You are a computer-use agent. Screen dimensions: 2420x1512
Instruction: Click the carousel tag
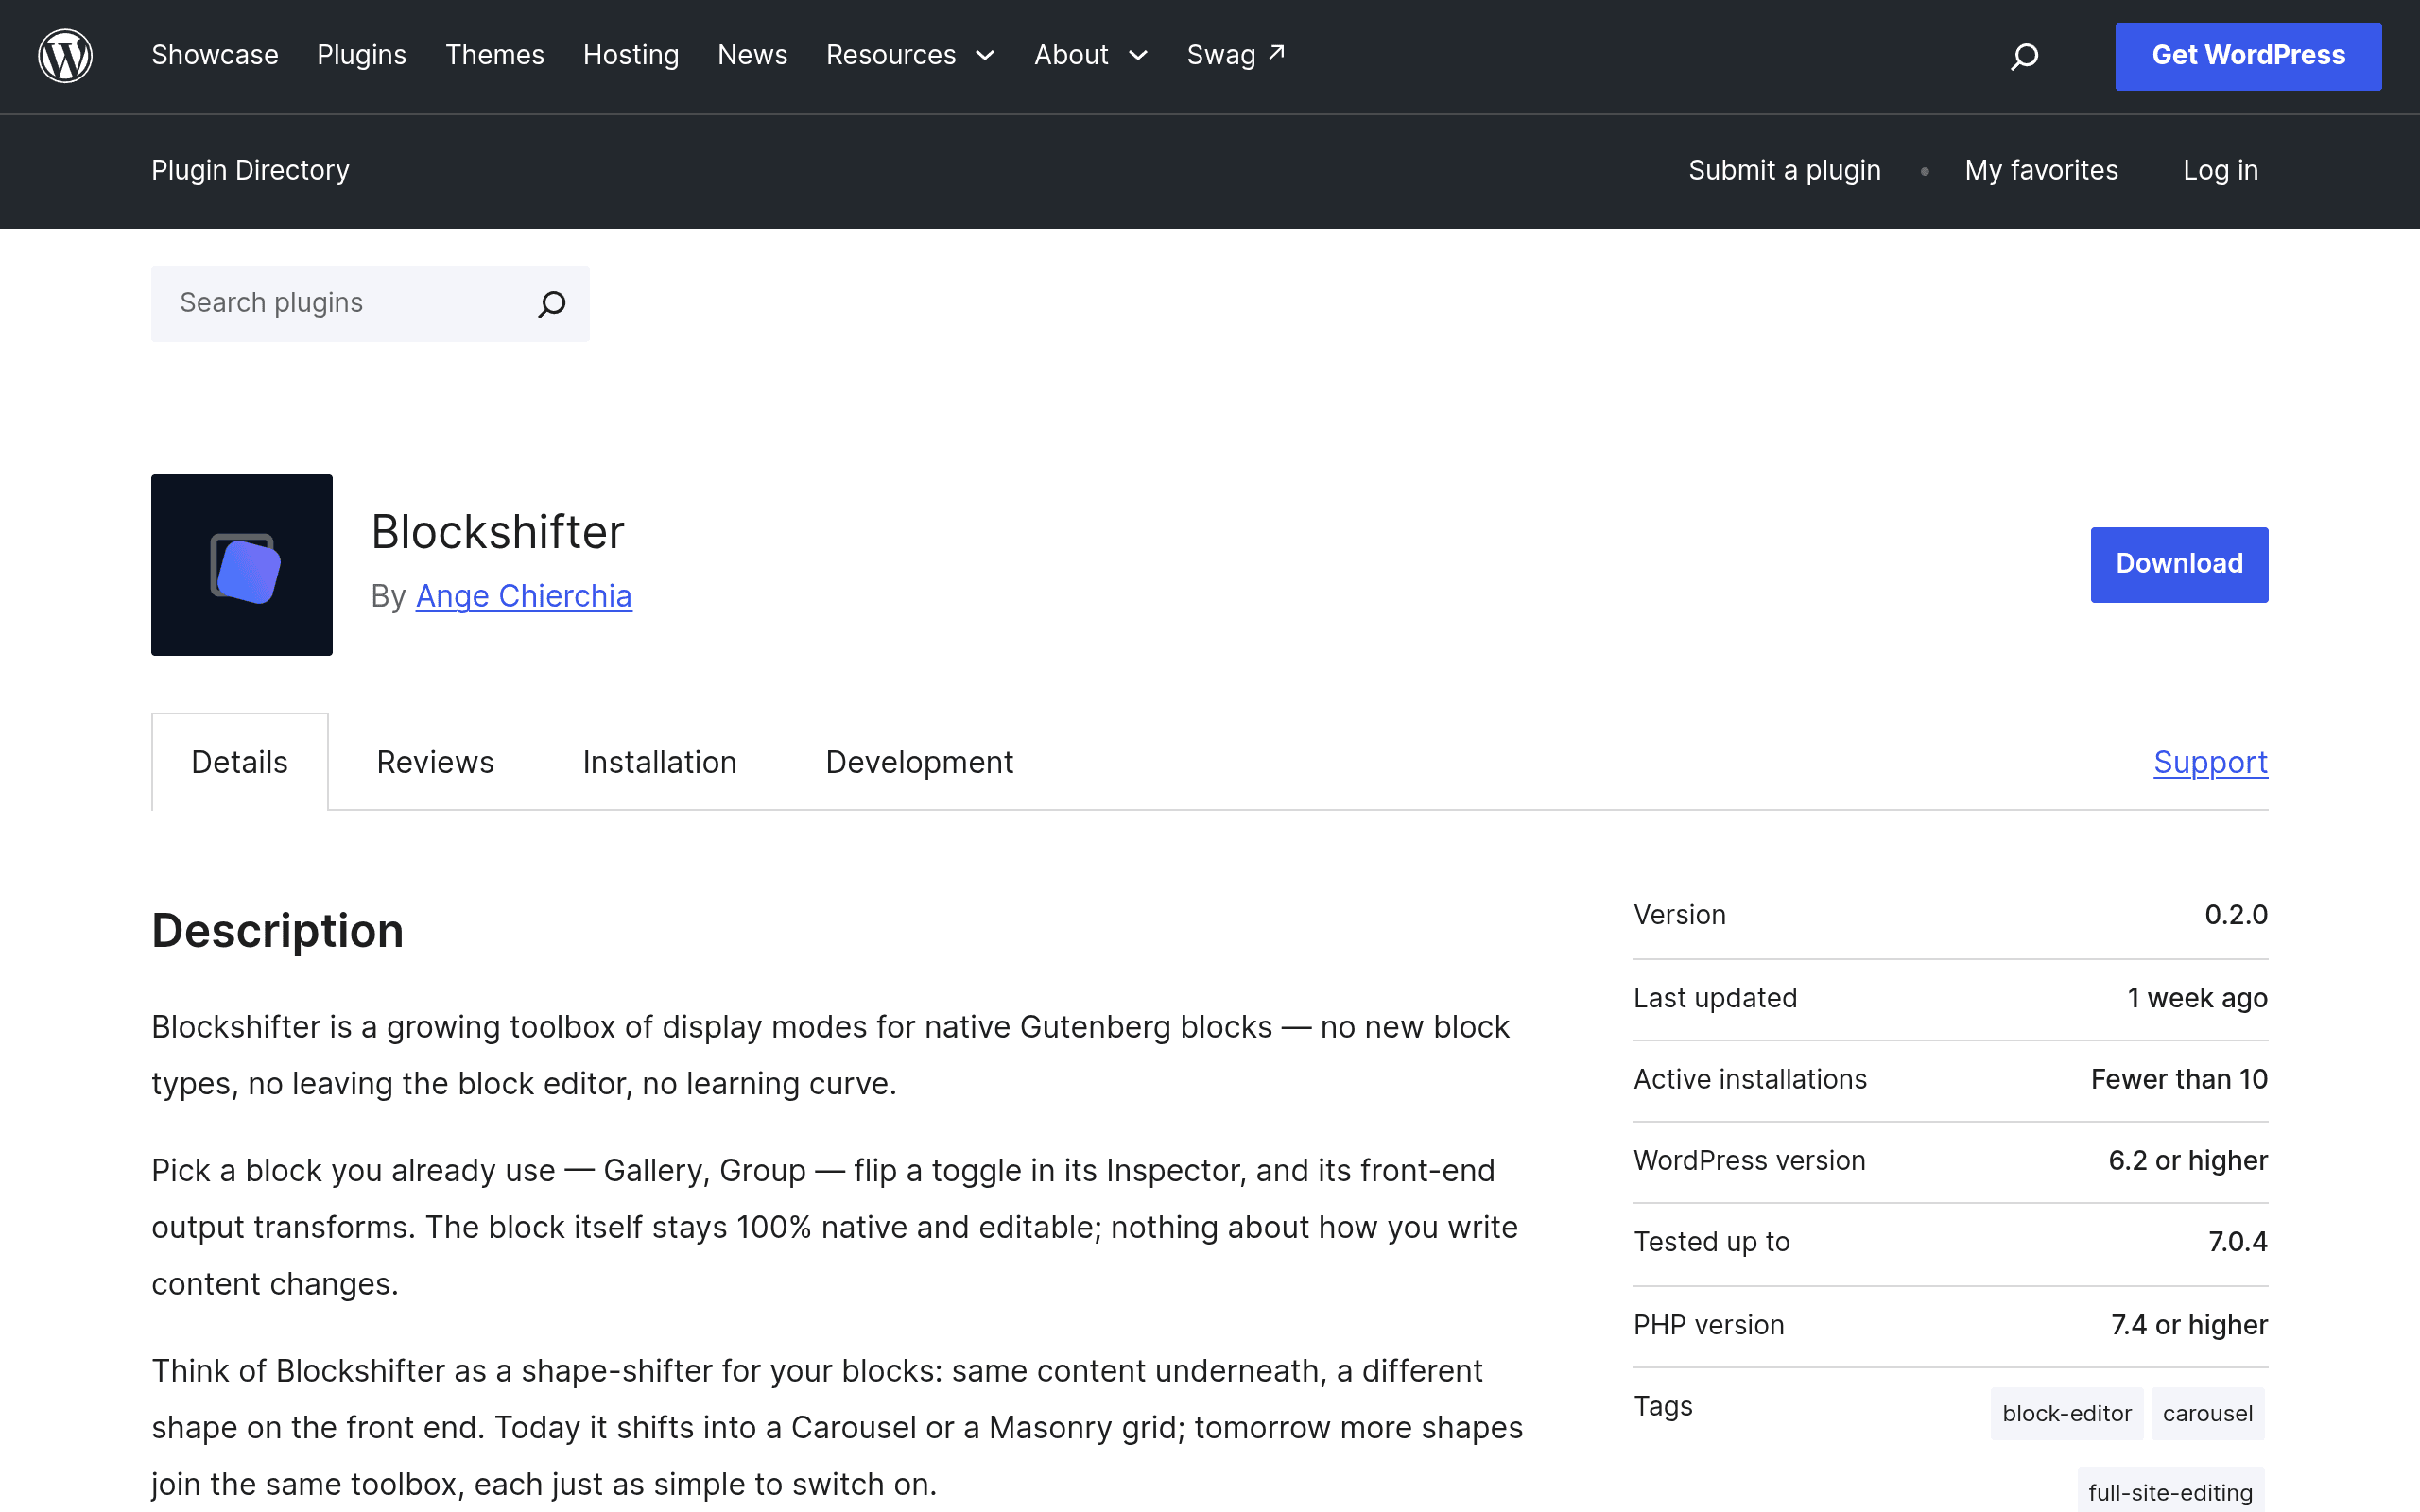click(x=2208, y=1414)
